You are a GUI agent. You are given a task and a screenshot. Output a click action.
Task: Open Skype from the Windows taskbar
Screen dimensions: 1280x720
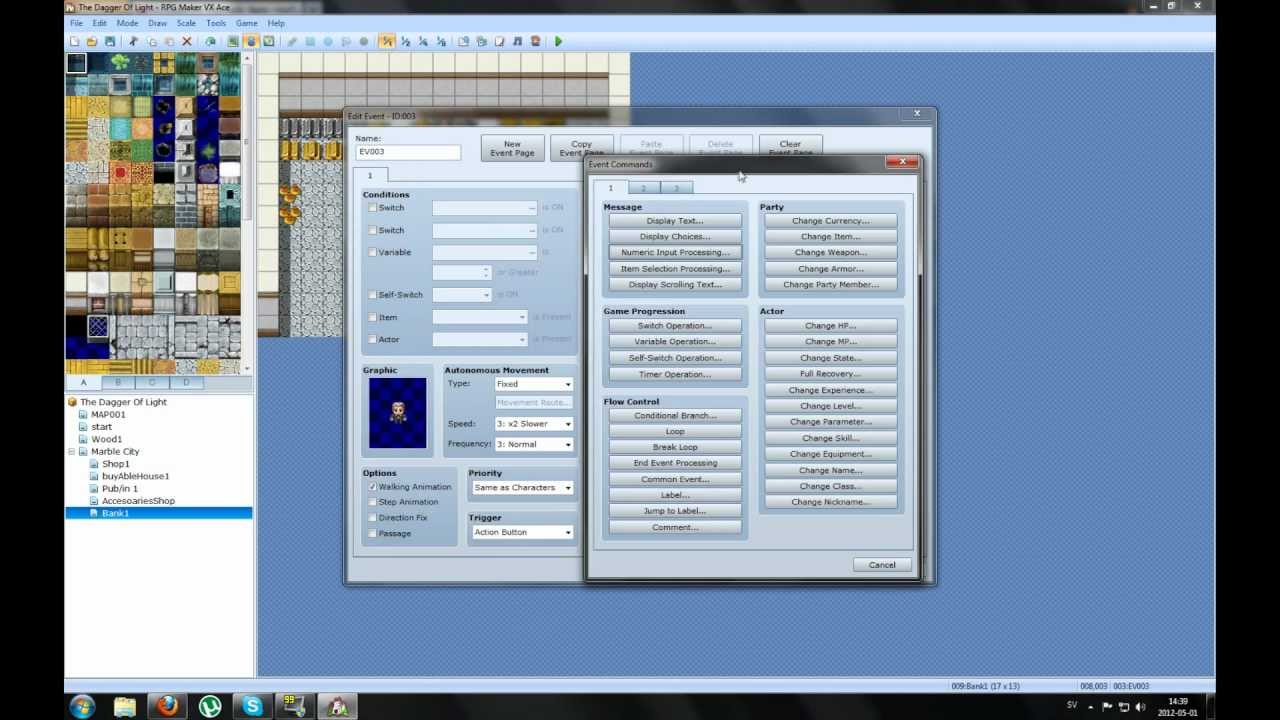click(x=253, y=706)
